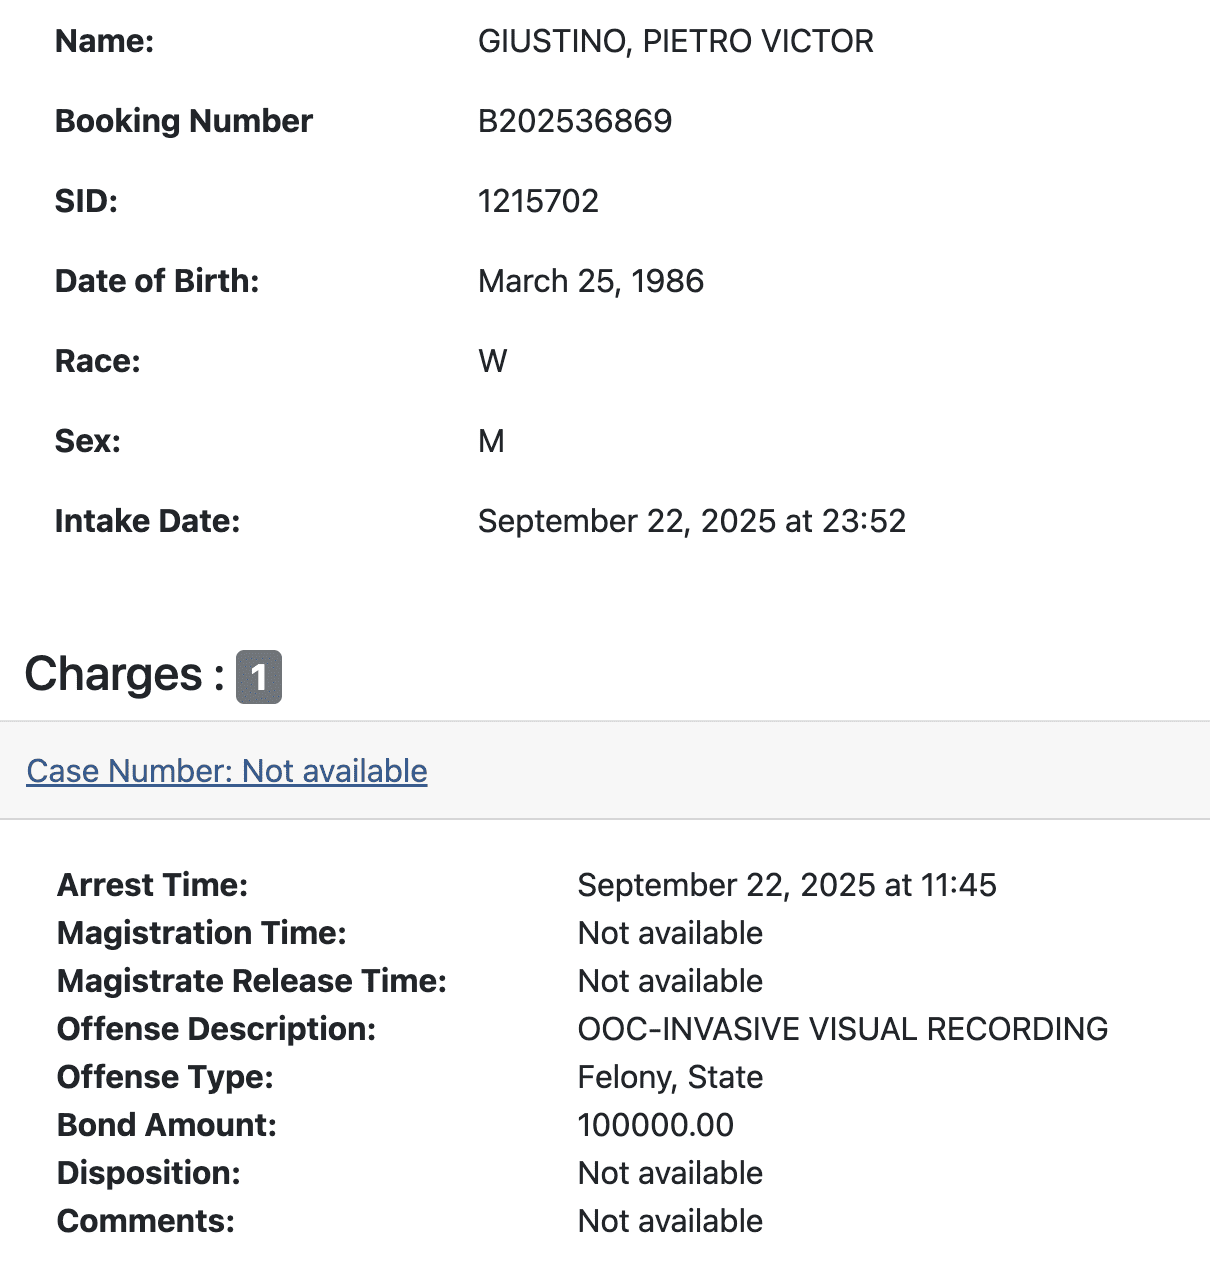1210x1268 pixels.
Task: Click the Offense Type value Felony, State
Action: 670,1077
